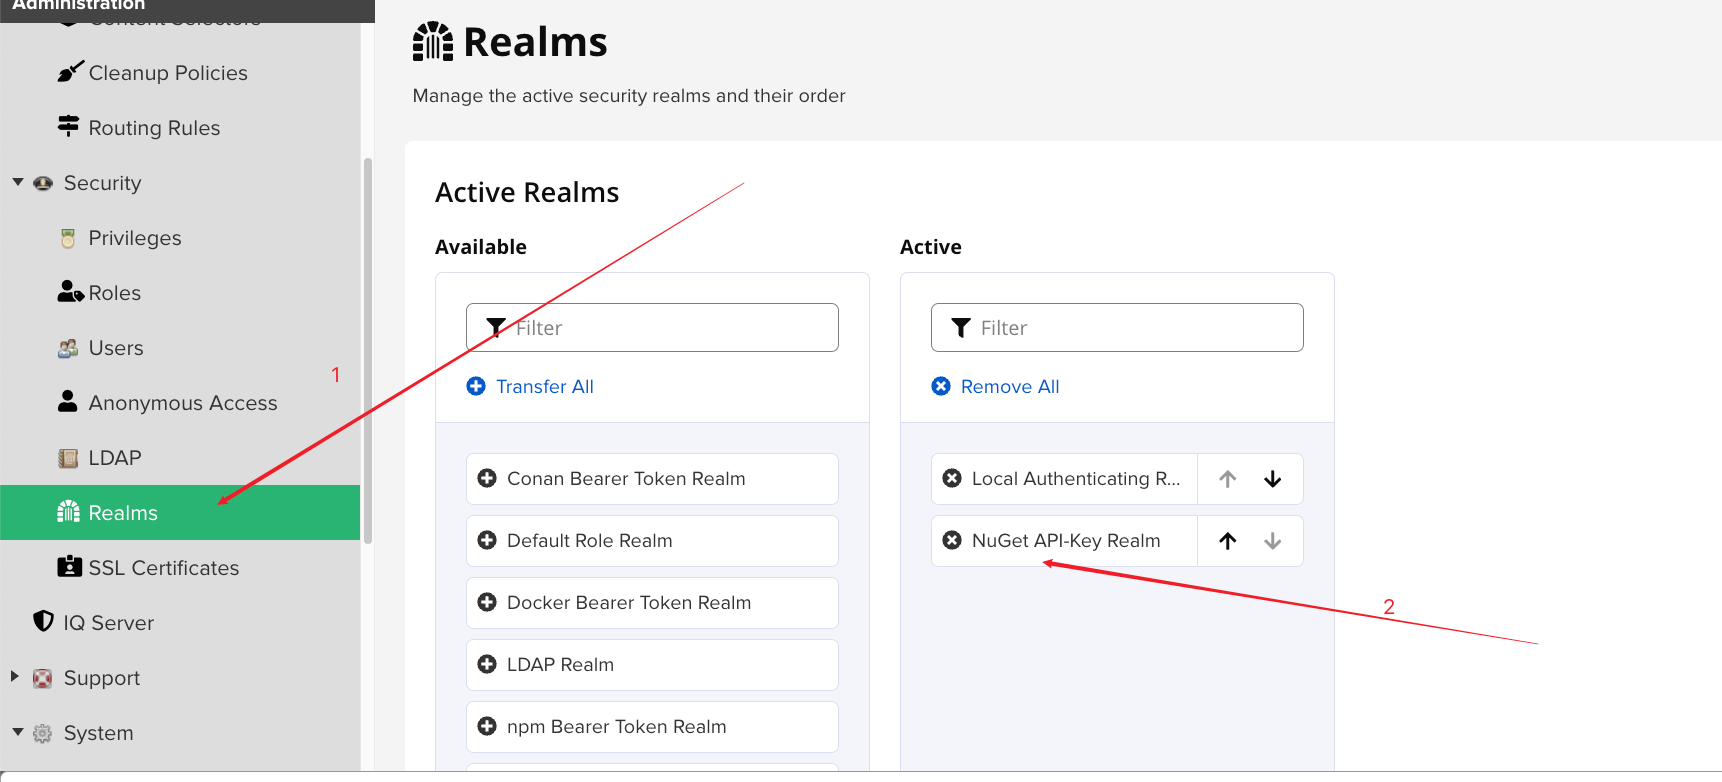The height and width of the screenshot is (782, 1722).
Task: Click plus icon on npm Bearer Token Realm
Action: tap(487, 726)
